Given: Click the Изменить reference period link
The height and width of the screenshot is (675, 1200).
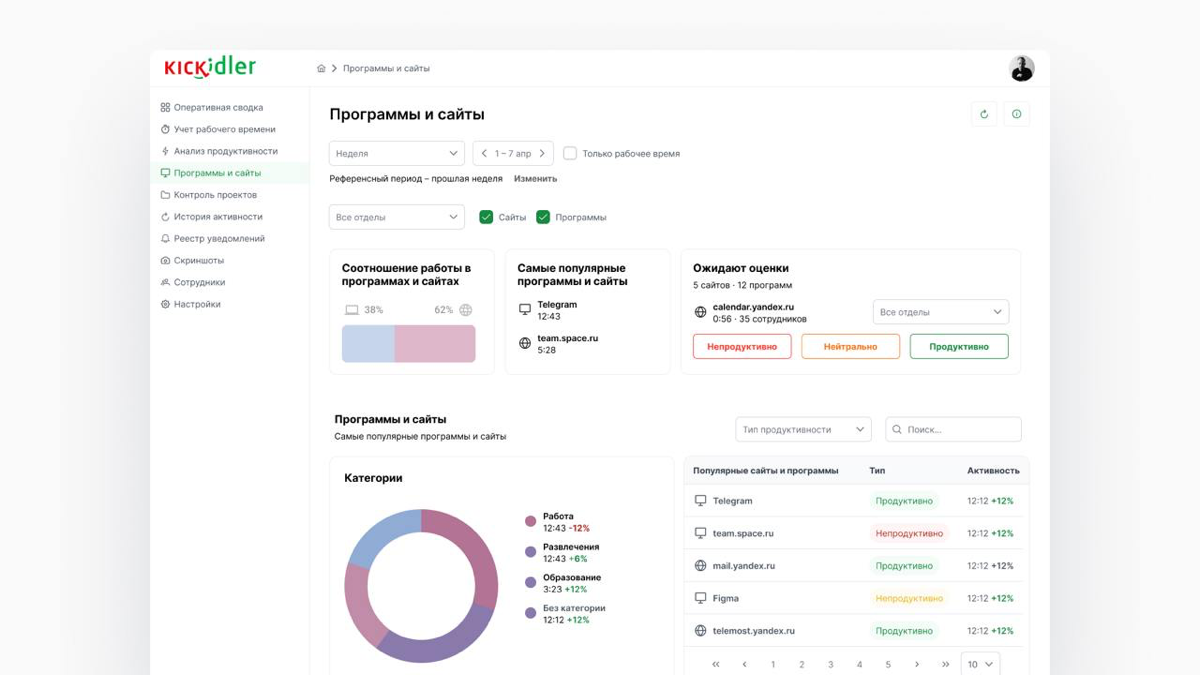Looking at the screenshot, I should 535,179.
